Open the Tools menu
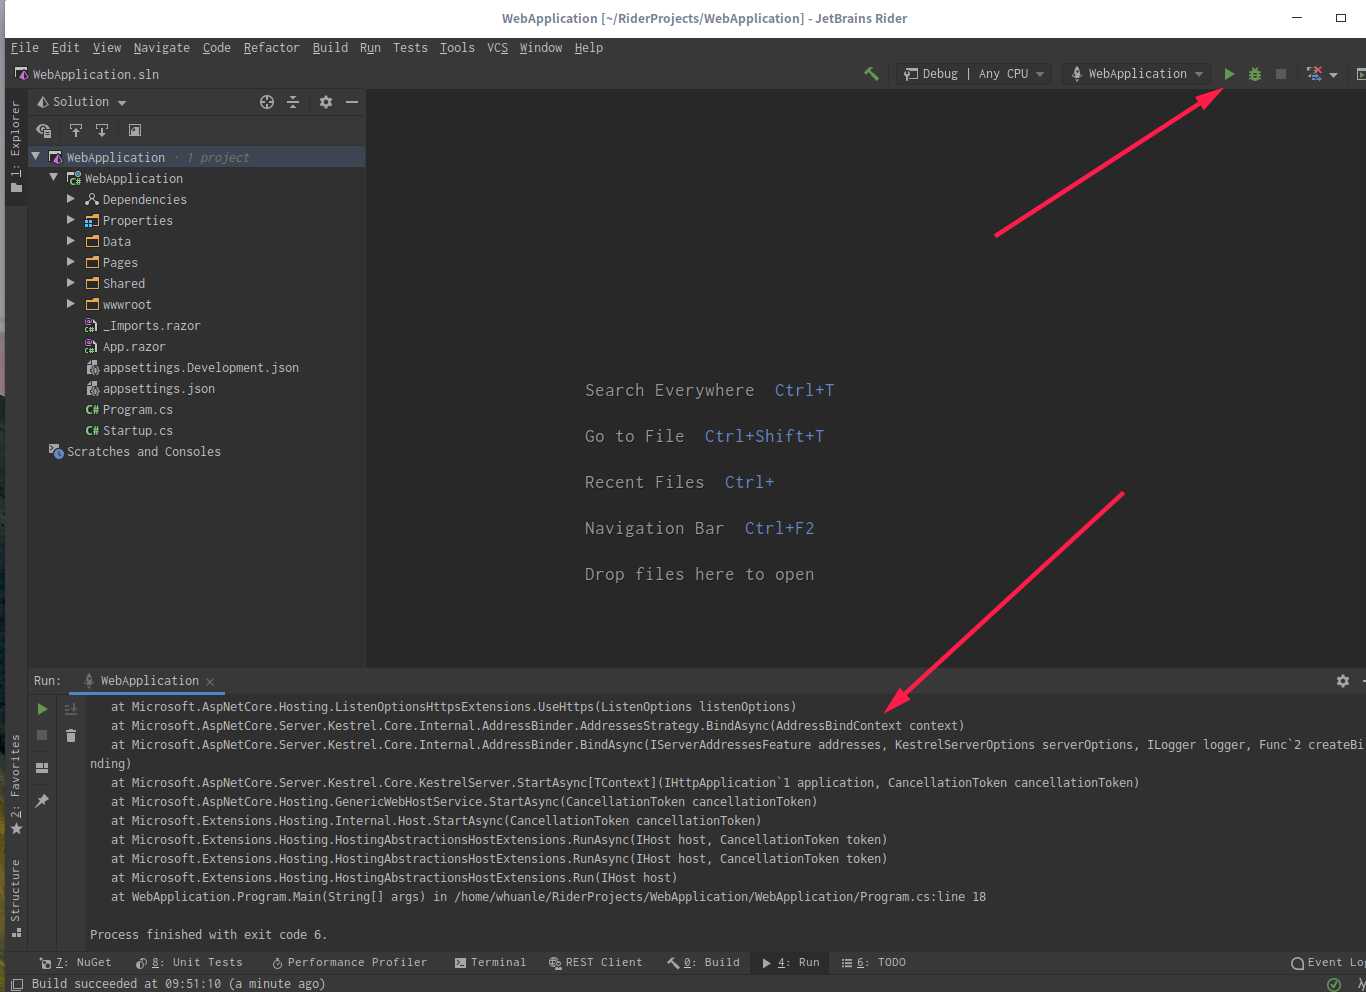The width and height of the screenshot is (1366, 992). (457, 48)
